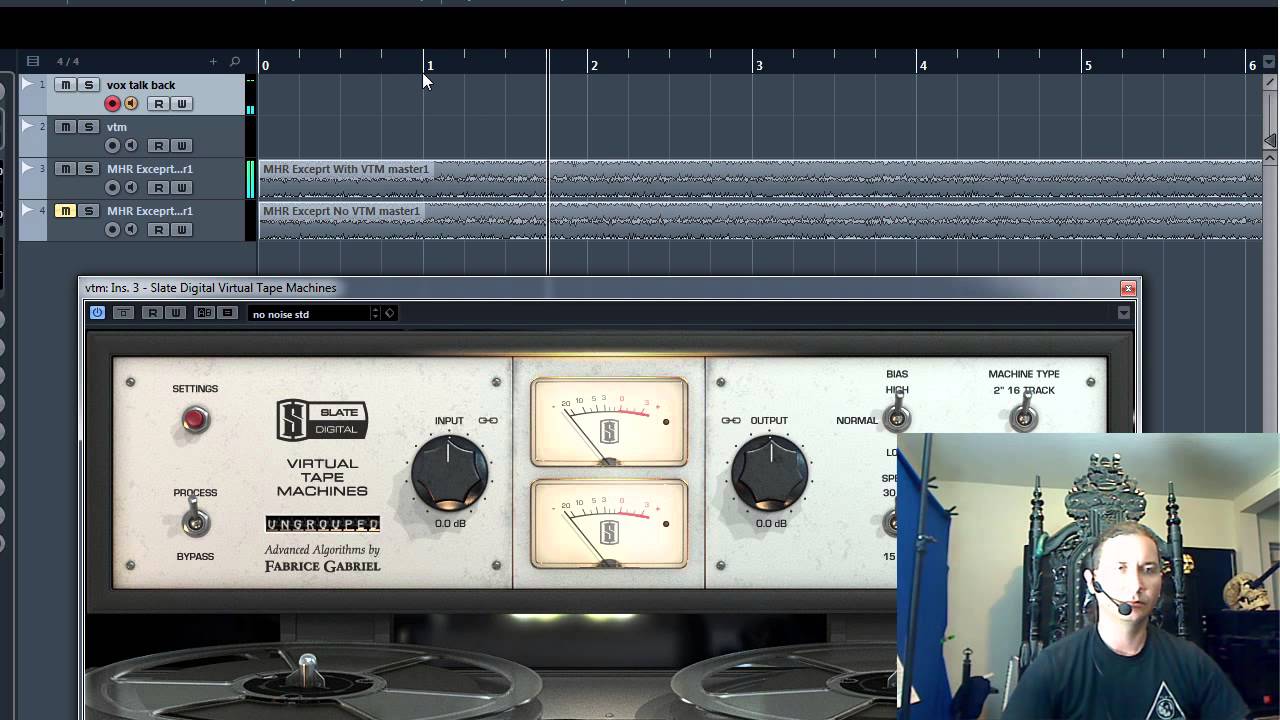This screenshot has height=720, width=1280.
Task: Toggle write automation on vox talk back
Action: coord(182,104)
